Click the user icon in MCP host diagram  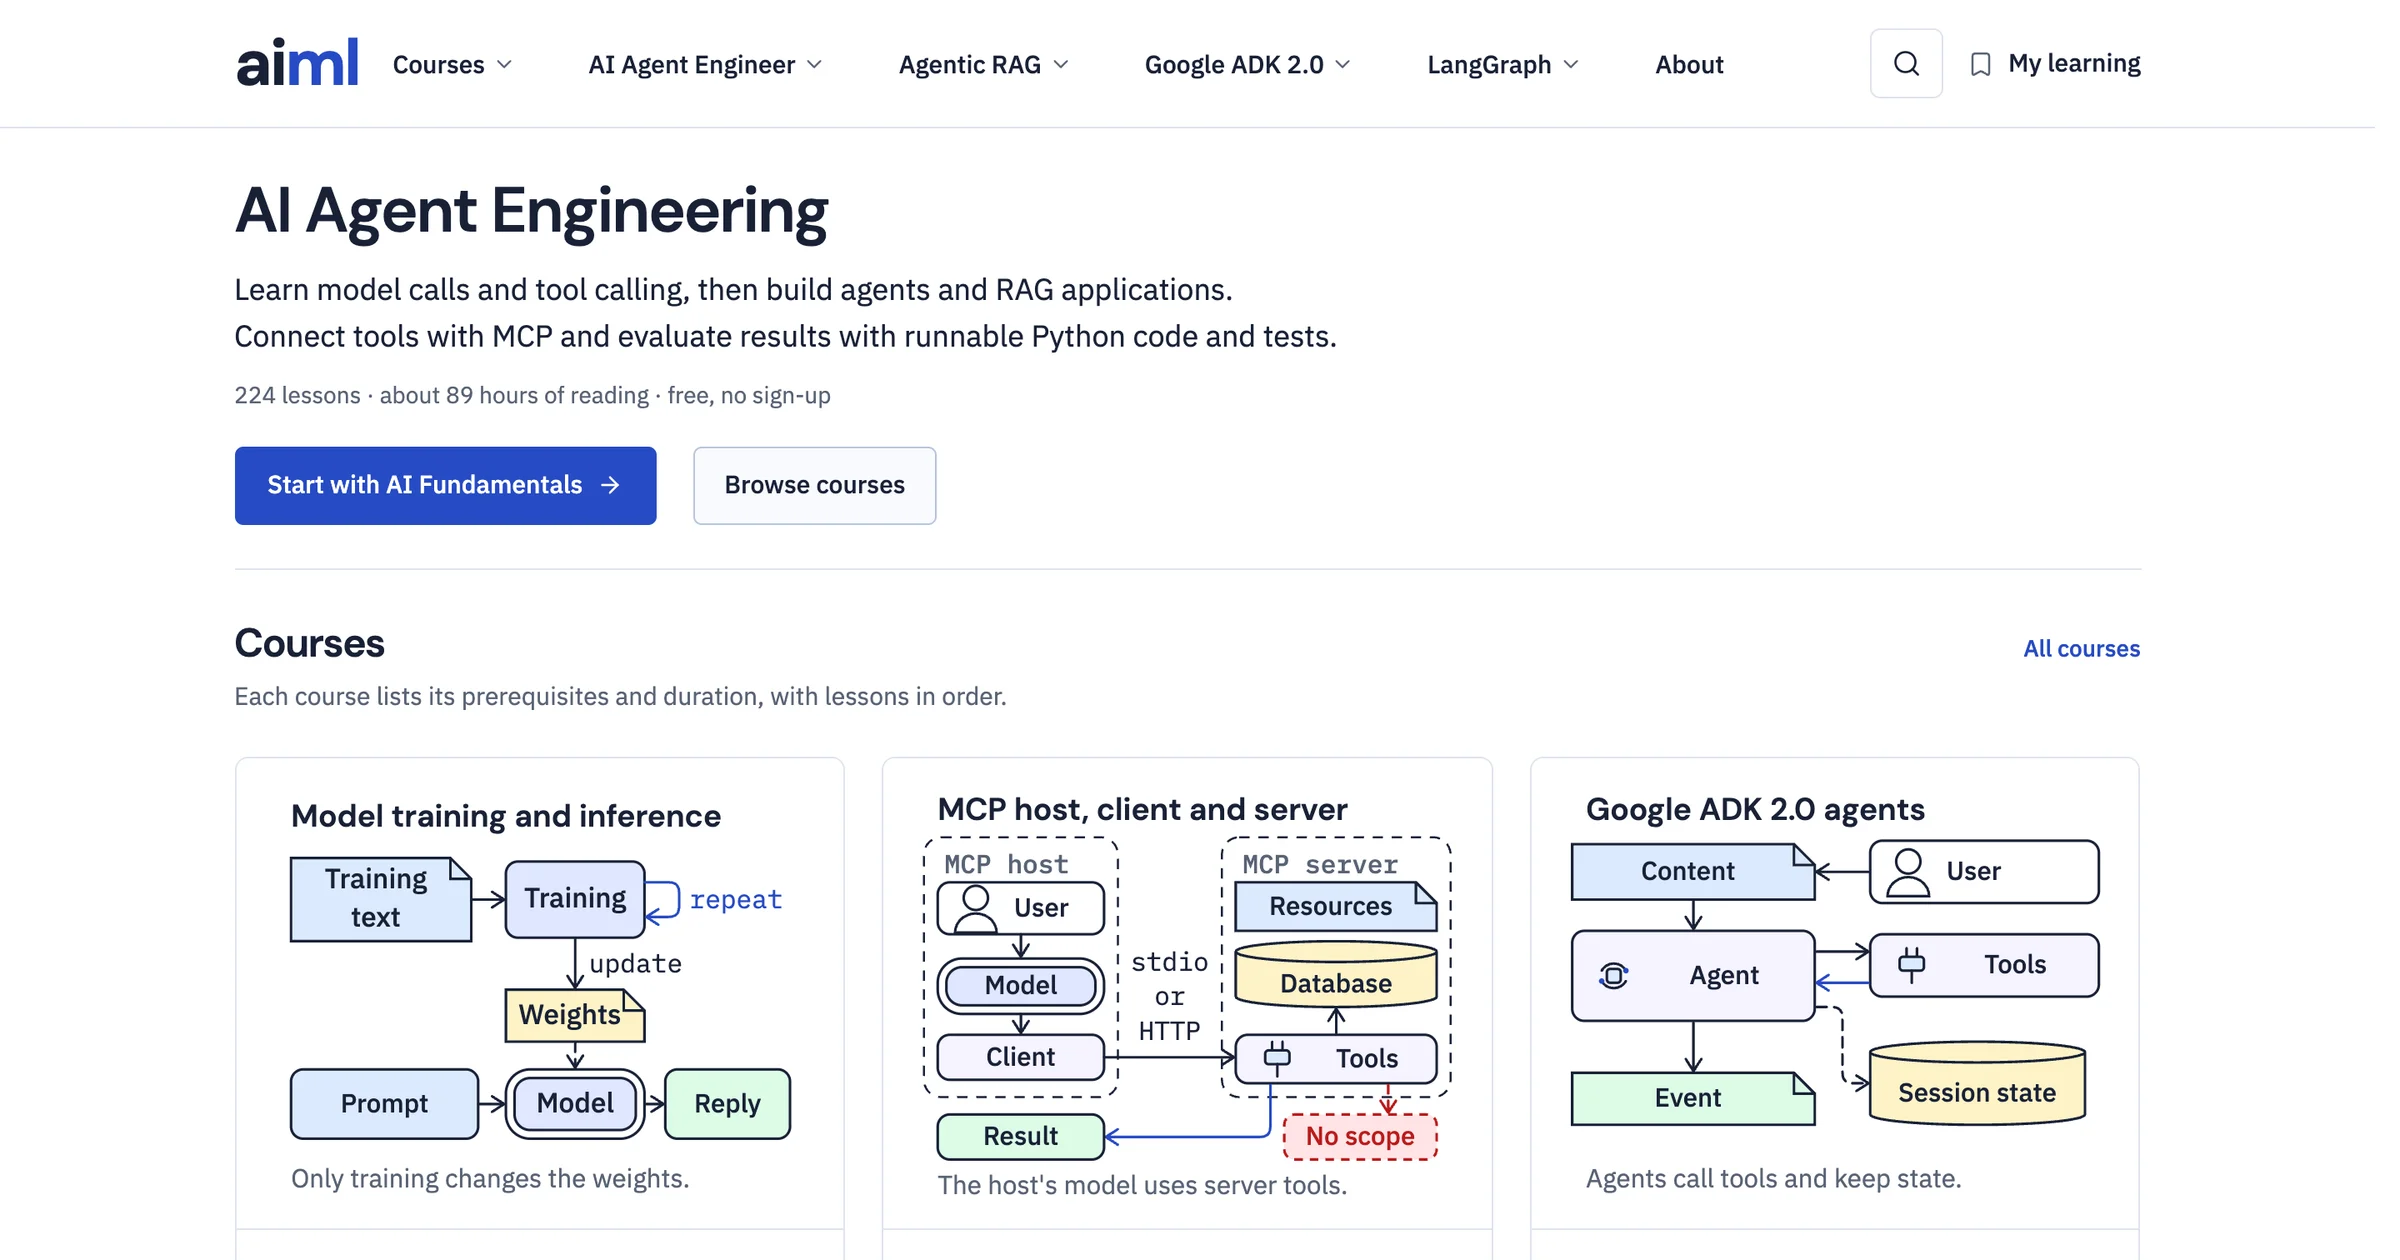tap(975, 908)
